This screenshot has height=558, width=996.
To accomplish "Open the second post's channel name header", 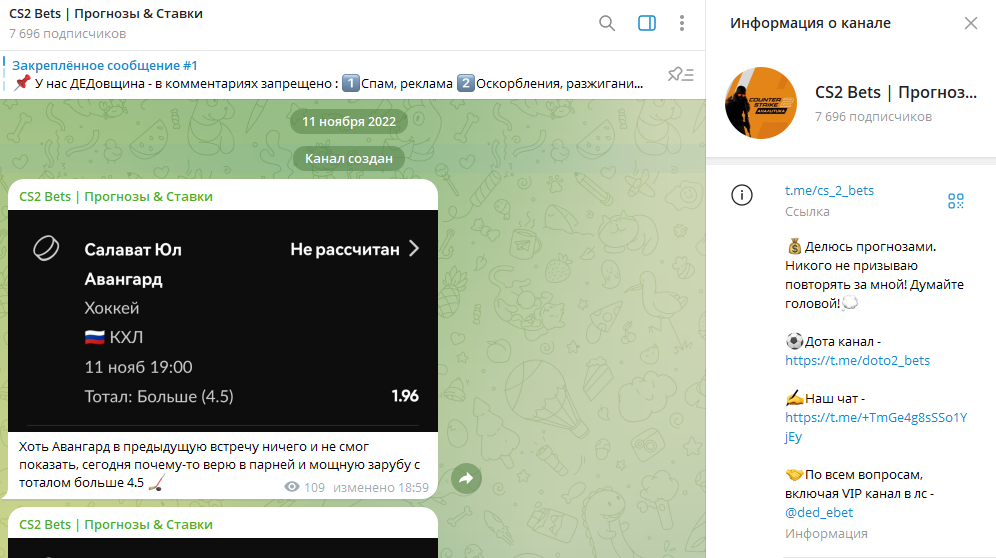I will 116,524.
